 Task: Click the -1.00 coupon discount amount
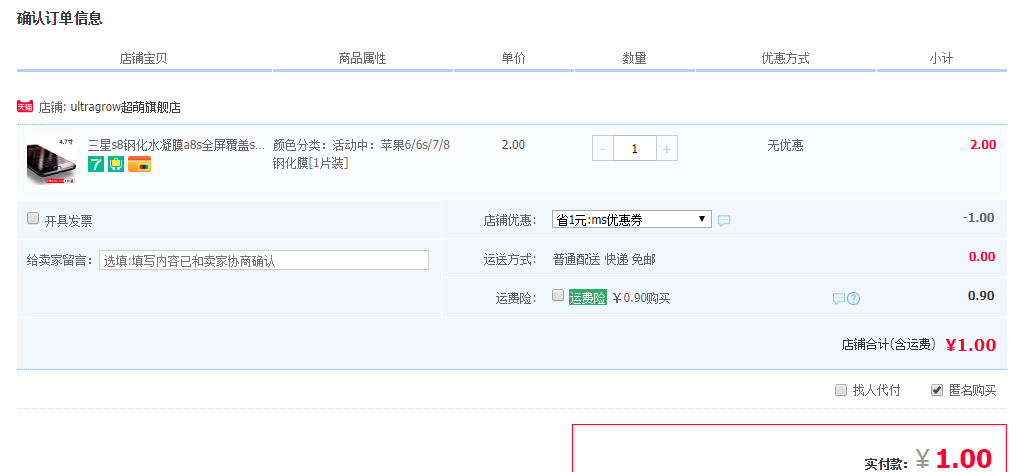coord(978,218)
